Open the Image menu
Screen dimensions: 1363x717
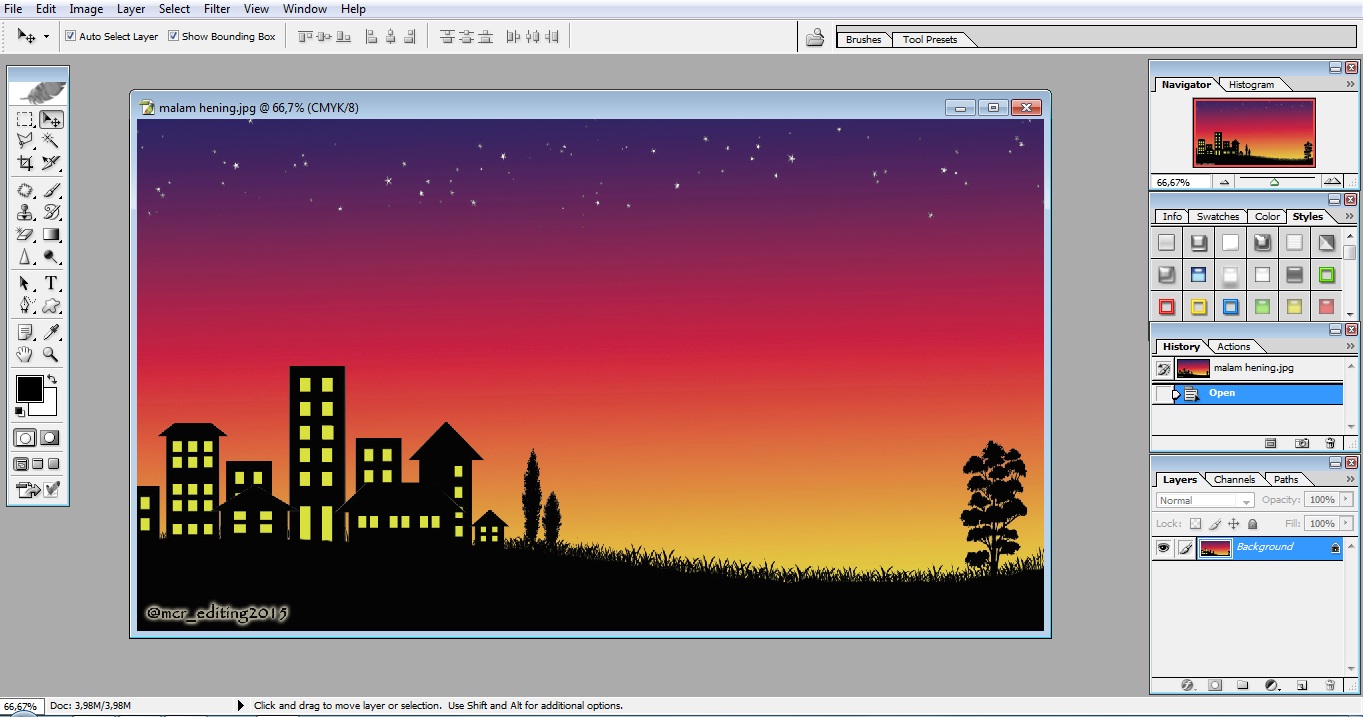(86, 9)
